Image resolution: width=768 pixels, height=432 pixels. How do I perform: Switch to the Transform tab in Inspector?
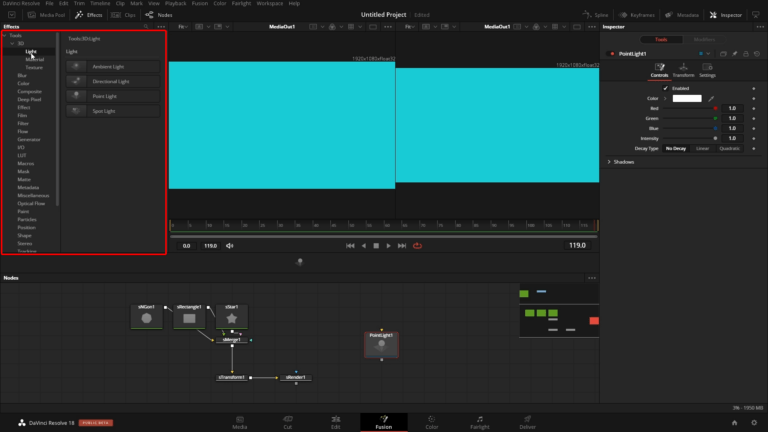(x=683, y=70)
